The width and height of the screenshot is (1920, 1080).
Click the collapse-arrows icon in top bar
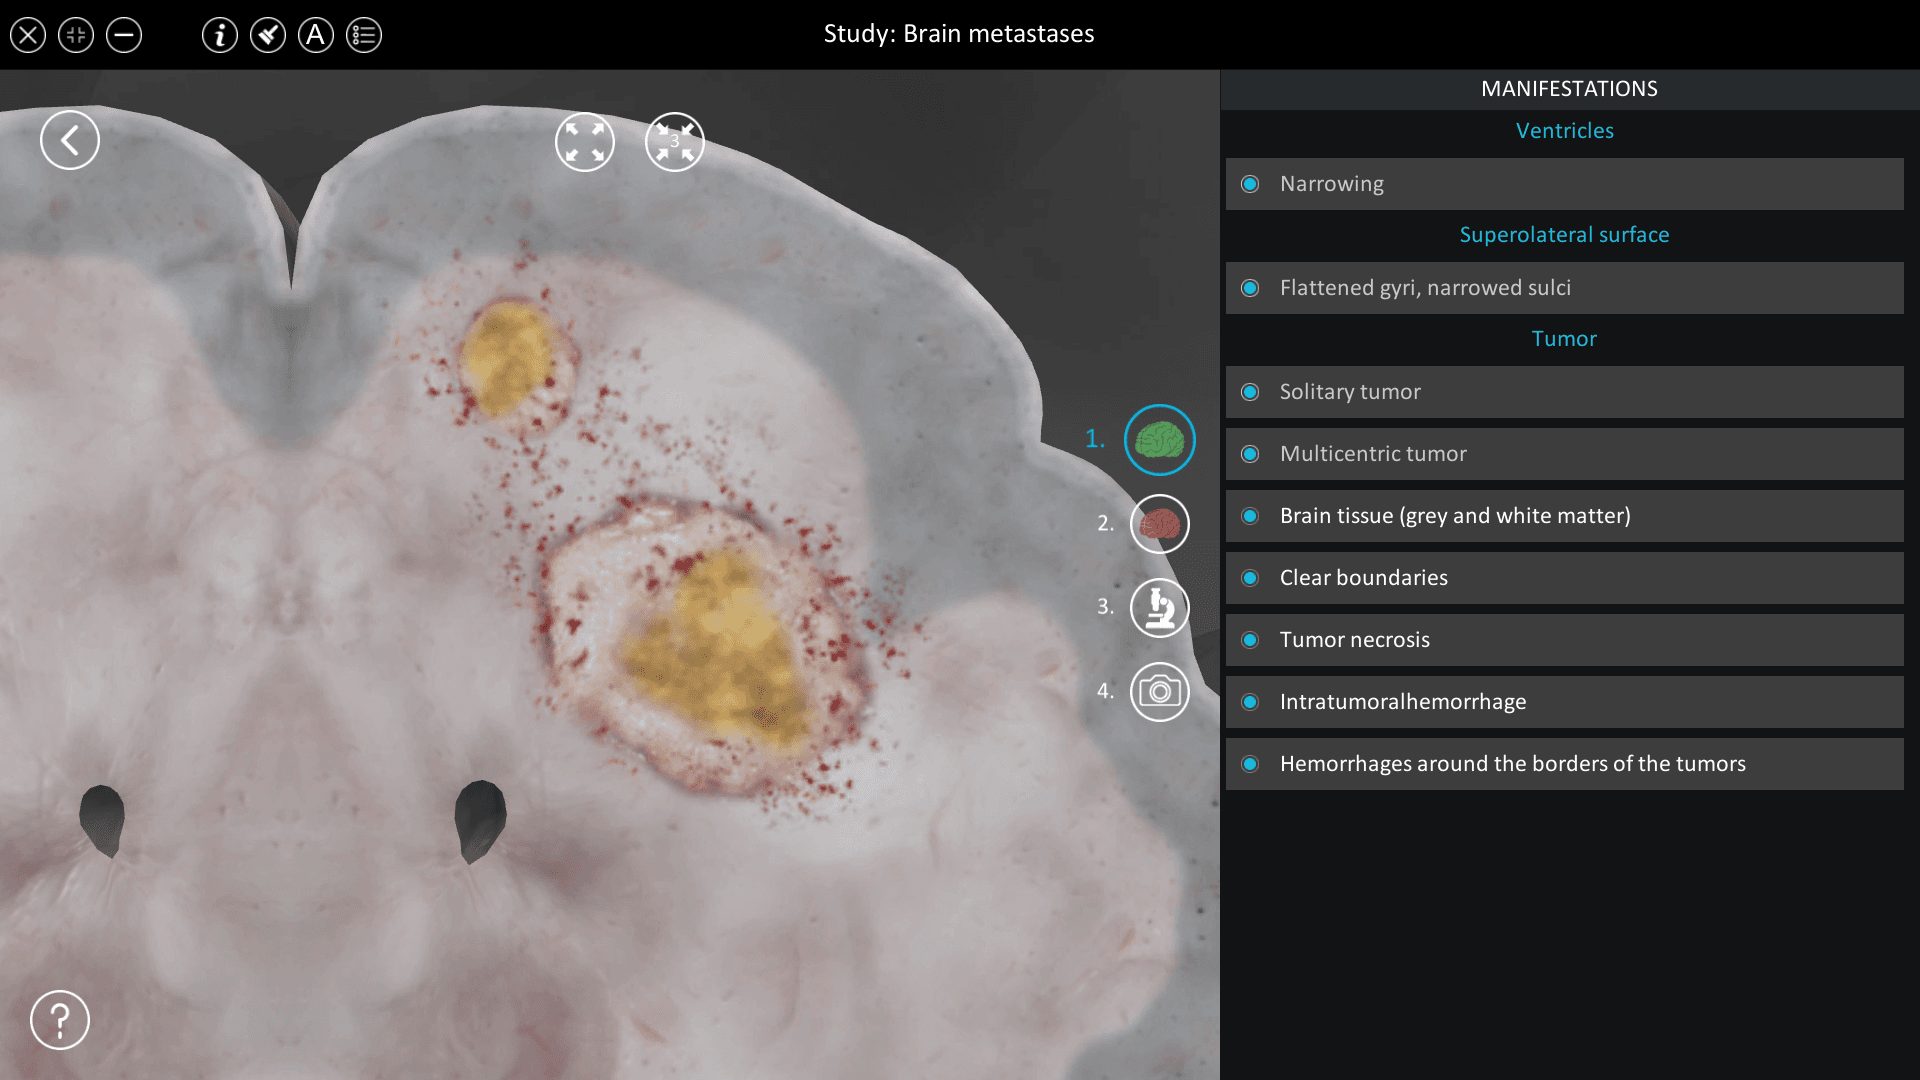coord(76,35)
